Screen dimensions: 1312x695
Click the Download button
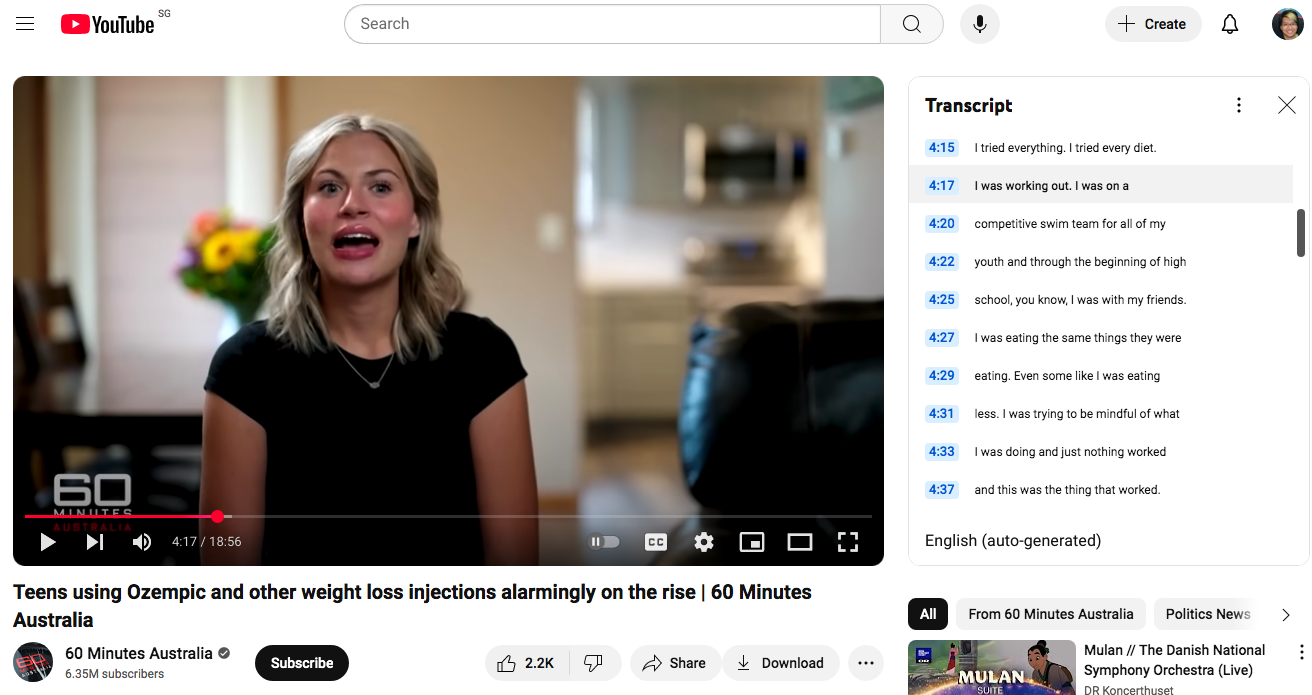[x=780, y=663]
